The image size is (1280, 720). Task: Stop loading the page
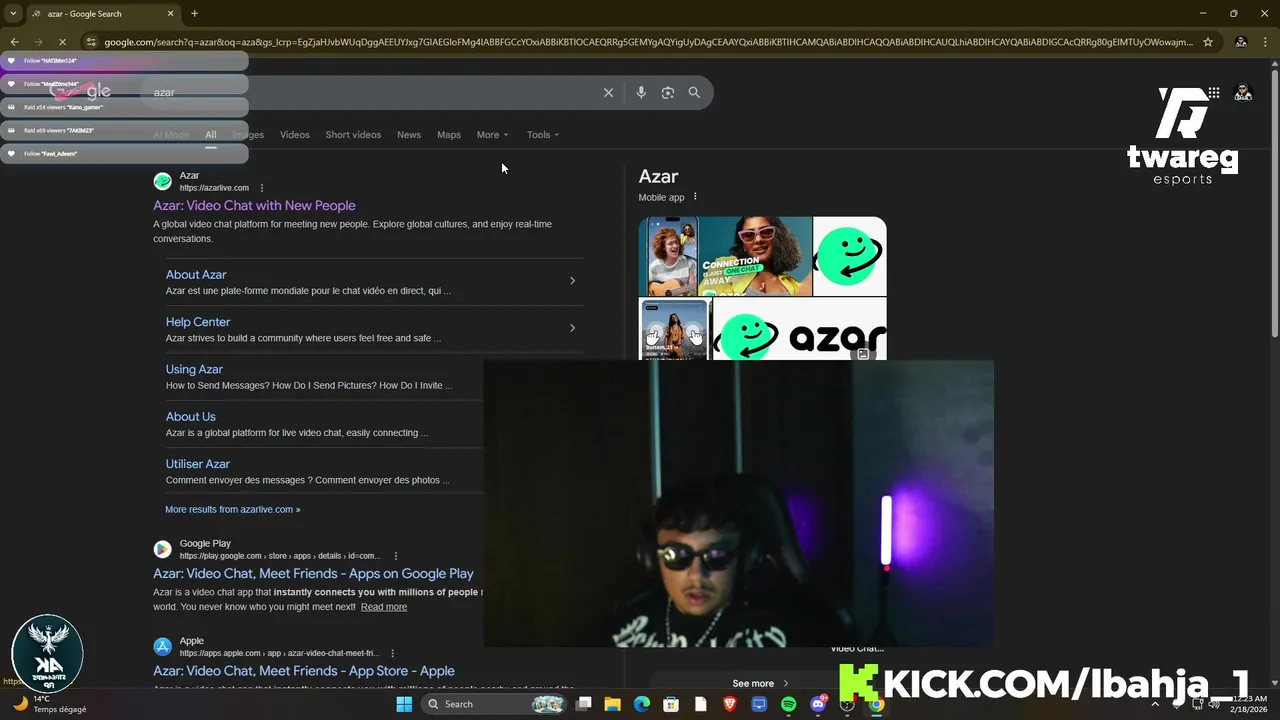(62, 42)
